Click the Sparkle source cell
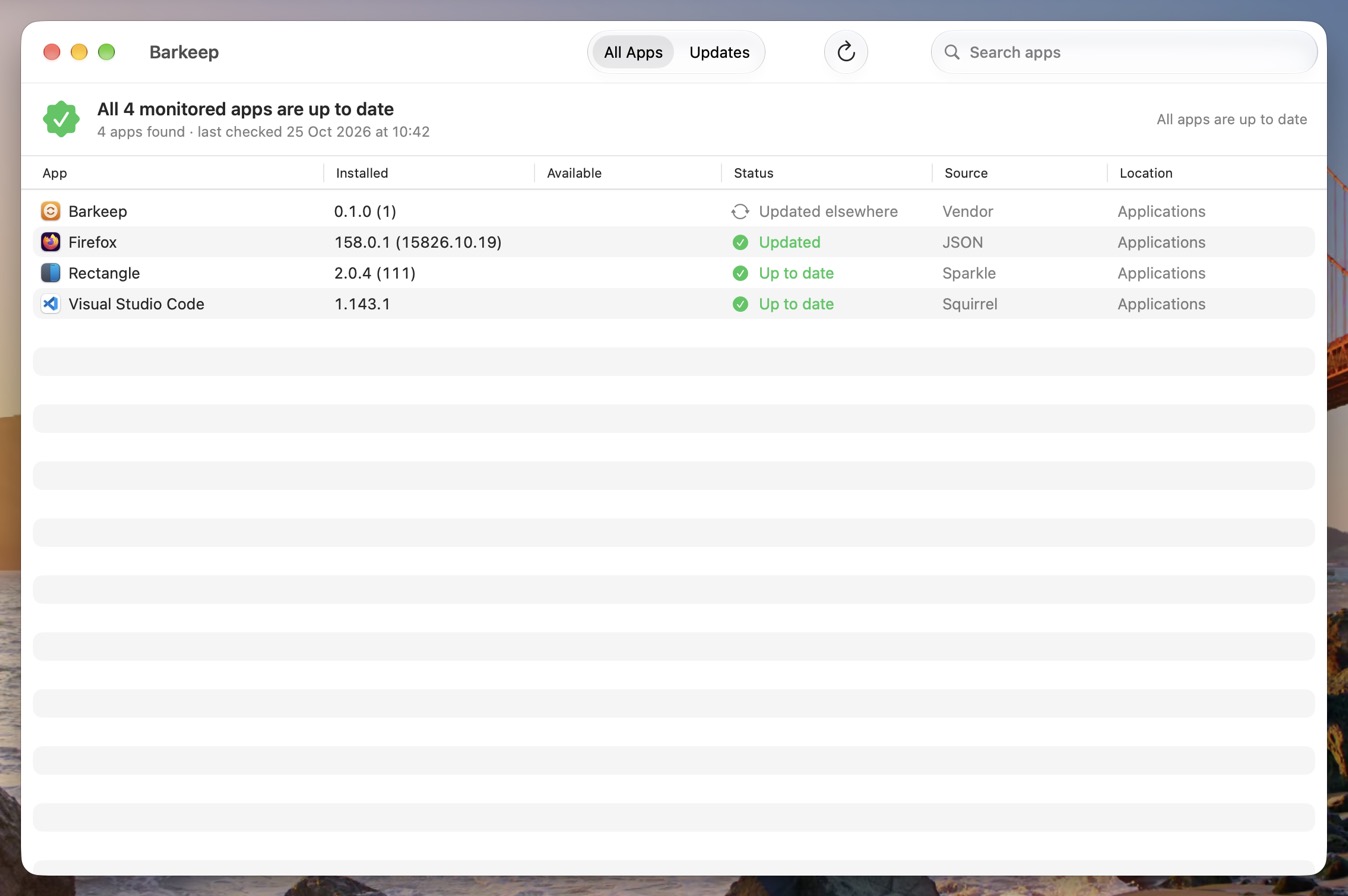Viewport: 1348px width, 896px height. coord(970,273)
